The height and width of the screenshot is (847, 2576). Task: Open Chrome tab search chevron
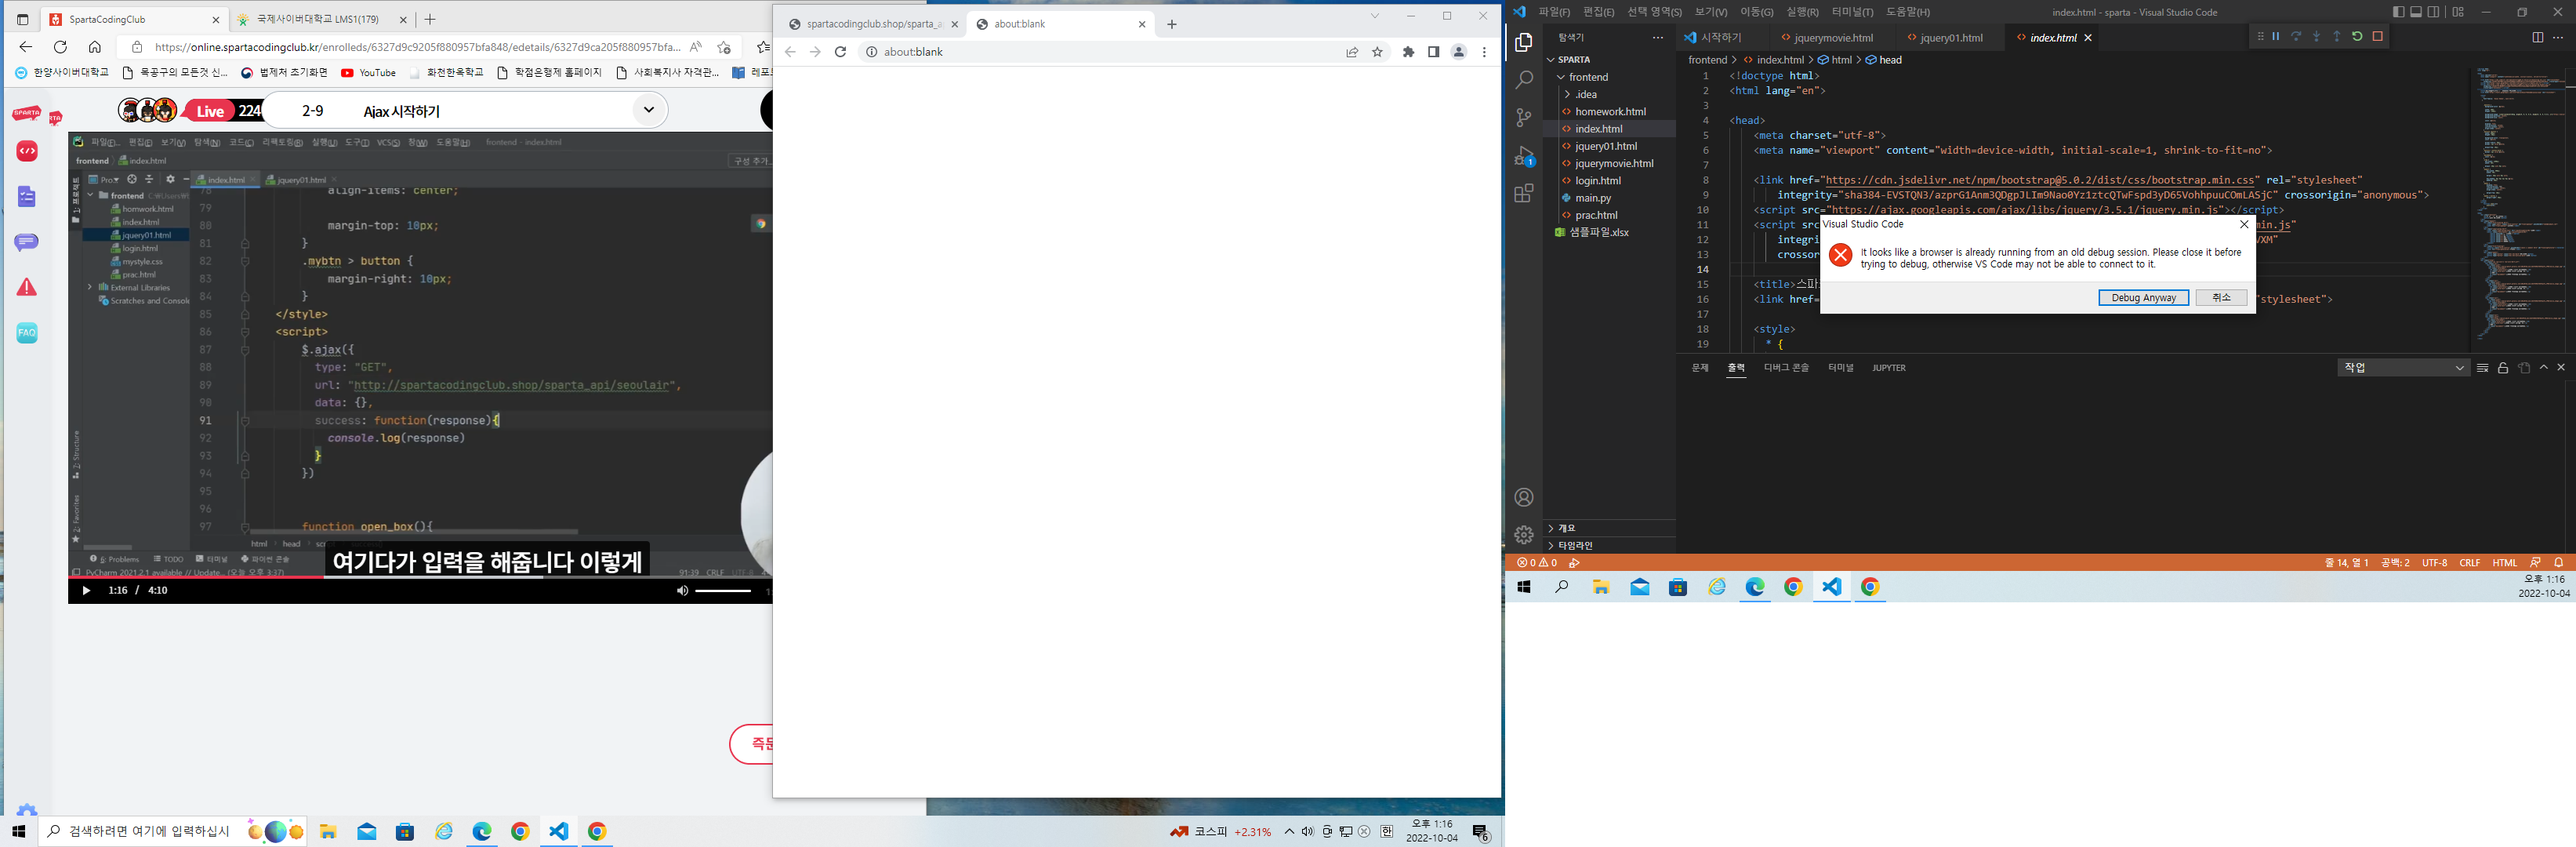(x=1375, y=16)
